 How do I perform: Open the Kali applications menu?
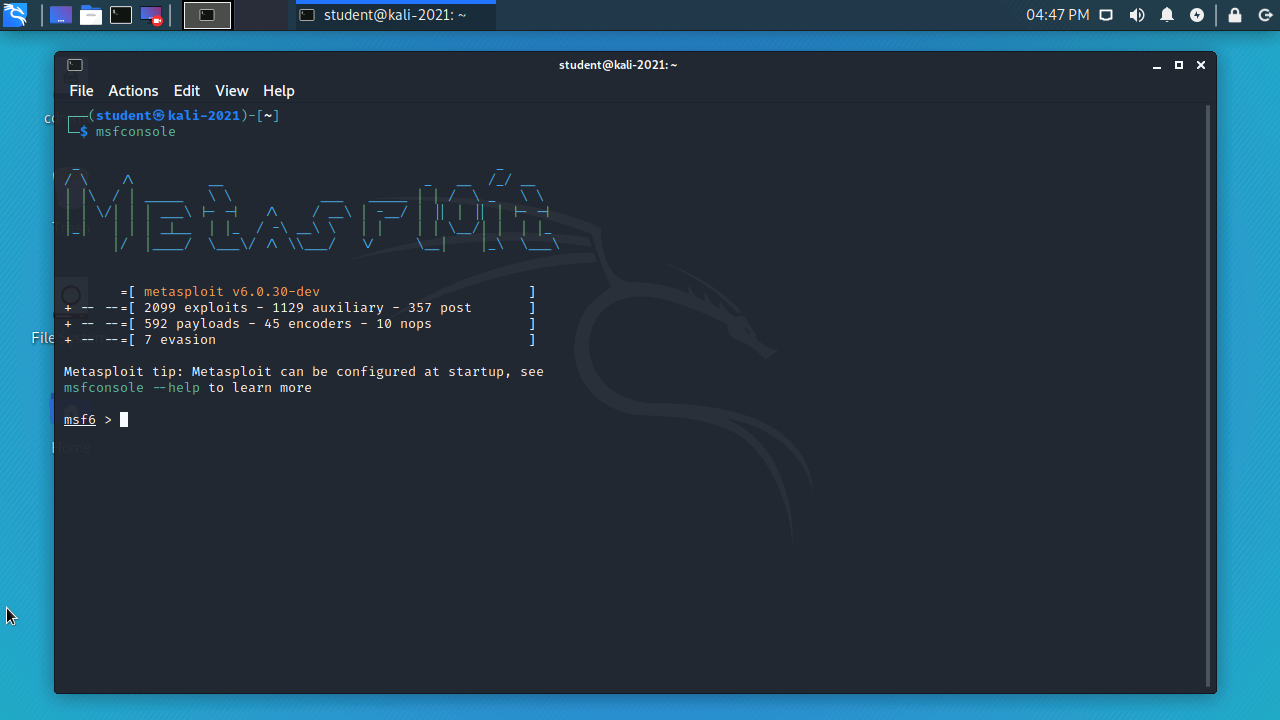pyautogui.click(x=15, y=15)
